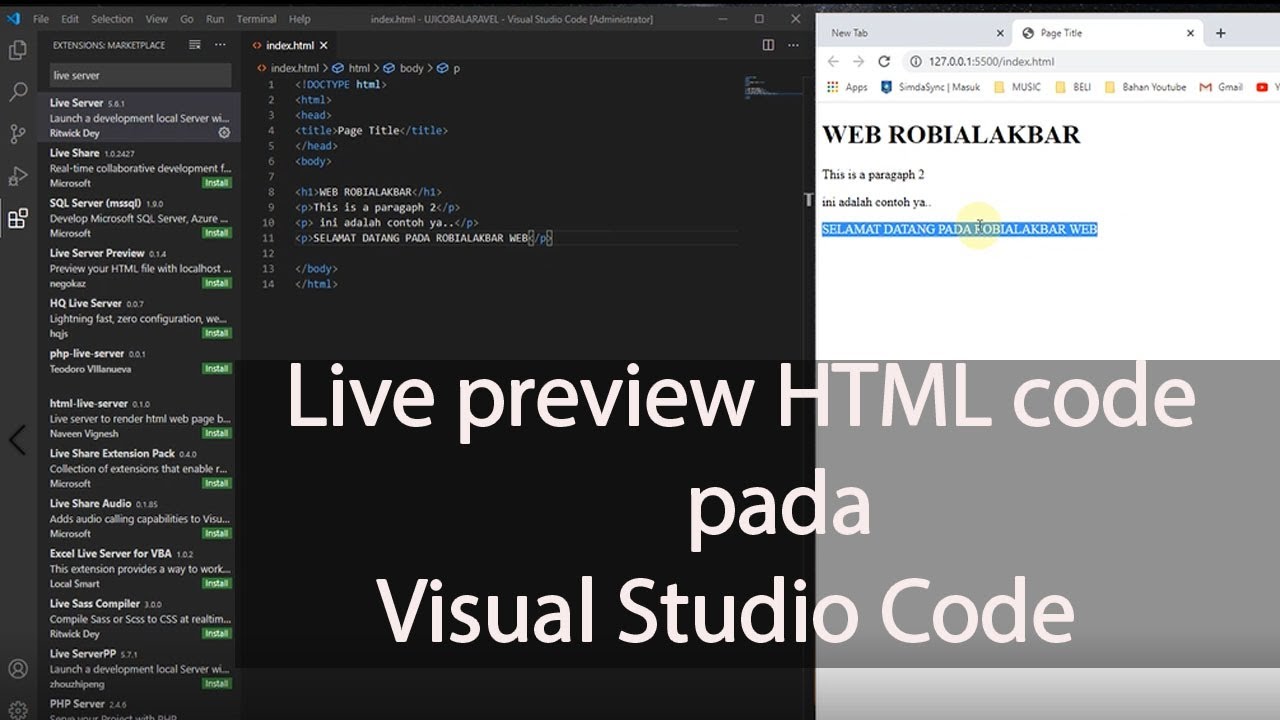
Task: Open the MUSIC bookmarks folder
Action: 1018,87
